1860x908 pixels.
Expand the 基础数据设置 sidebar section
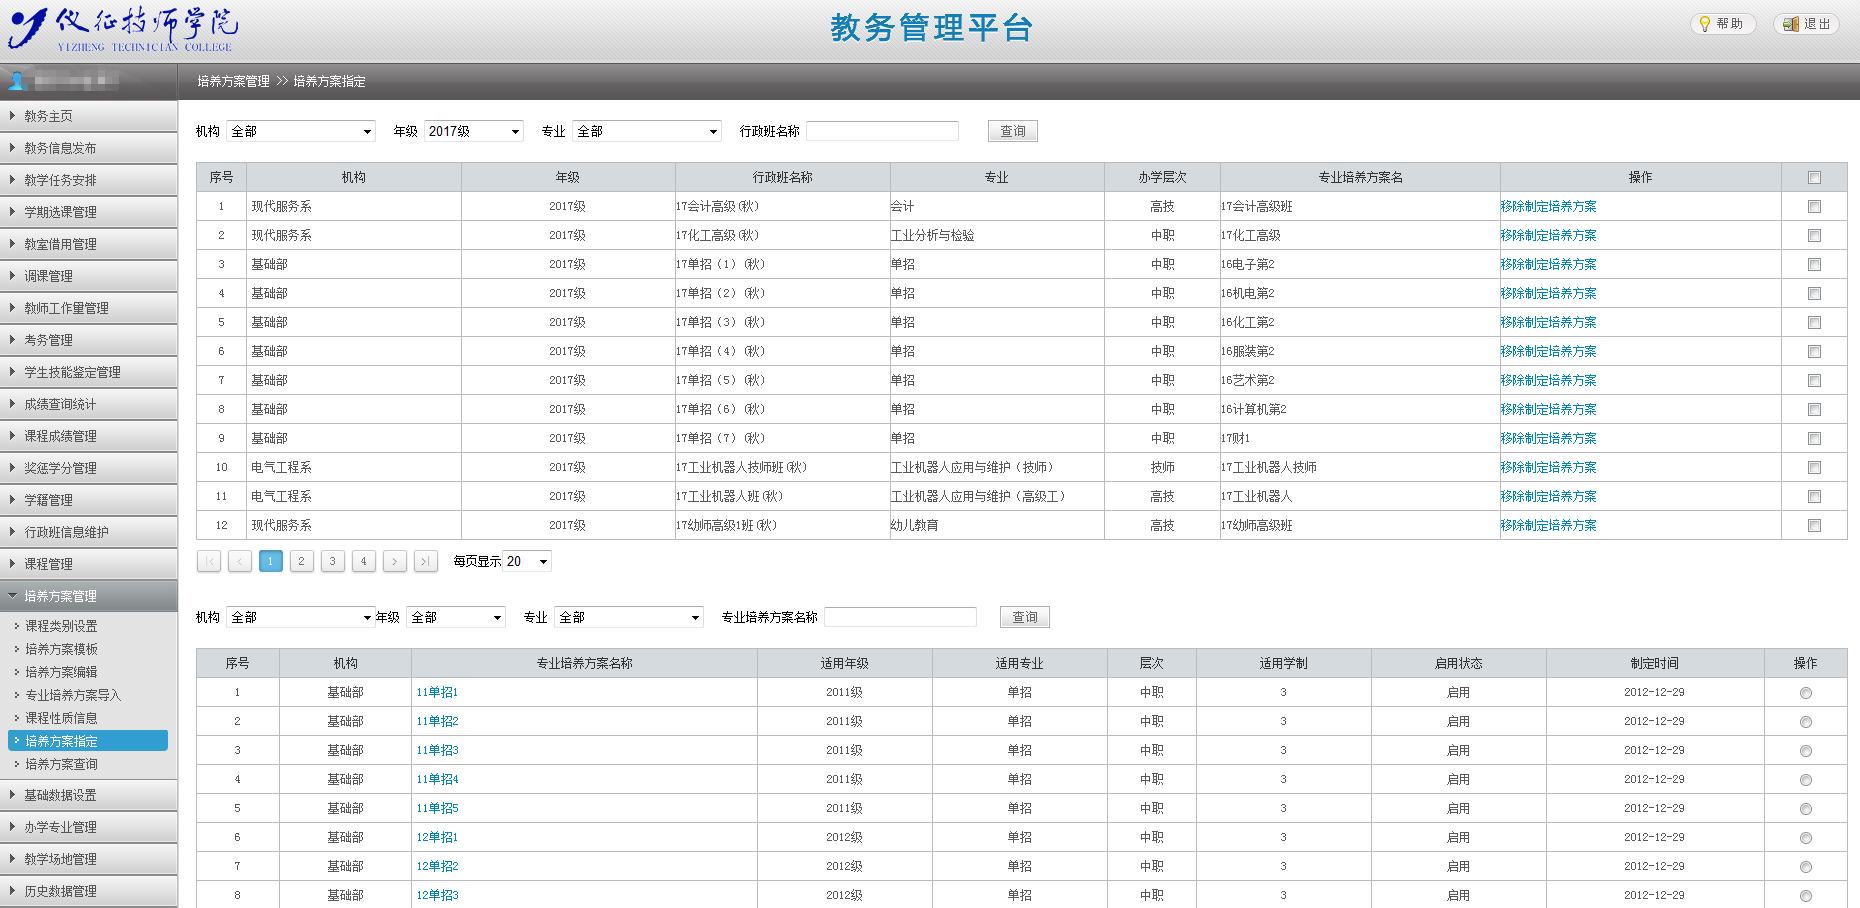(88, 795)
